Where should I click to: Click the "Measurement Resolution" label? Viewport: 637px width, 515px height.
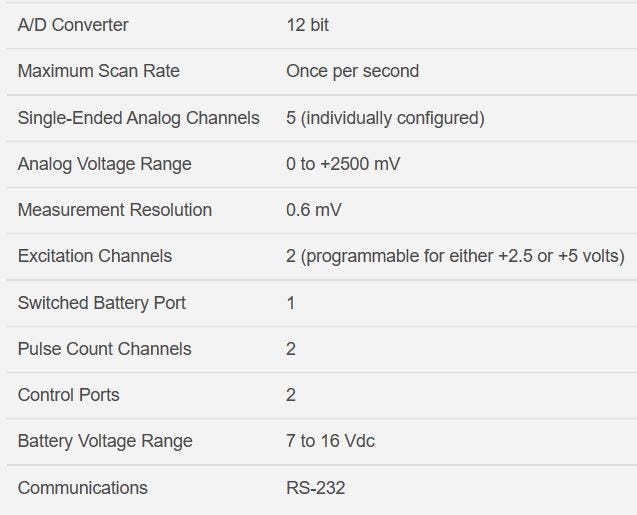(x=115, y=210)
